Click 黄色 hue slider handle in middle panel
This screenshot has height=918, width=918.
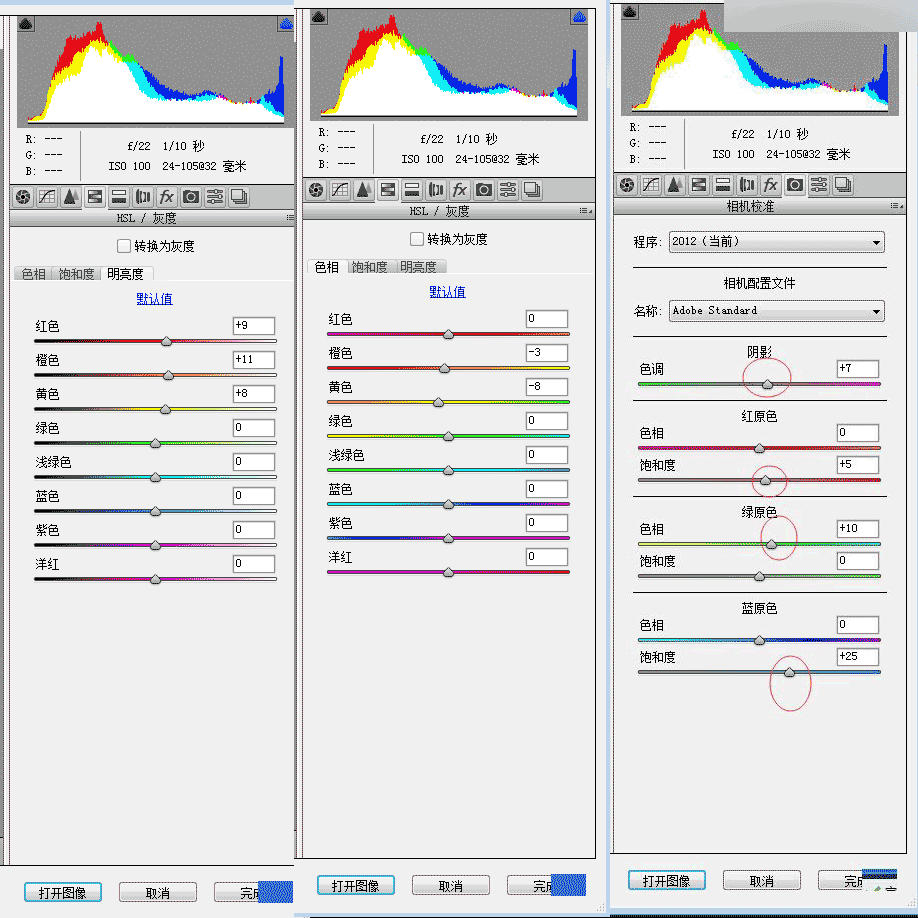point(439,402)
